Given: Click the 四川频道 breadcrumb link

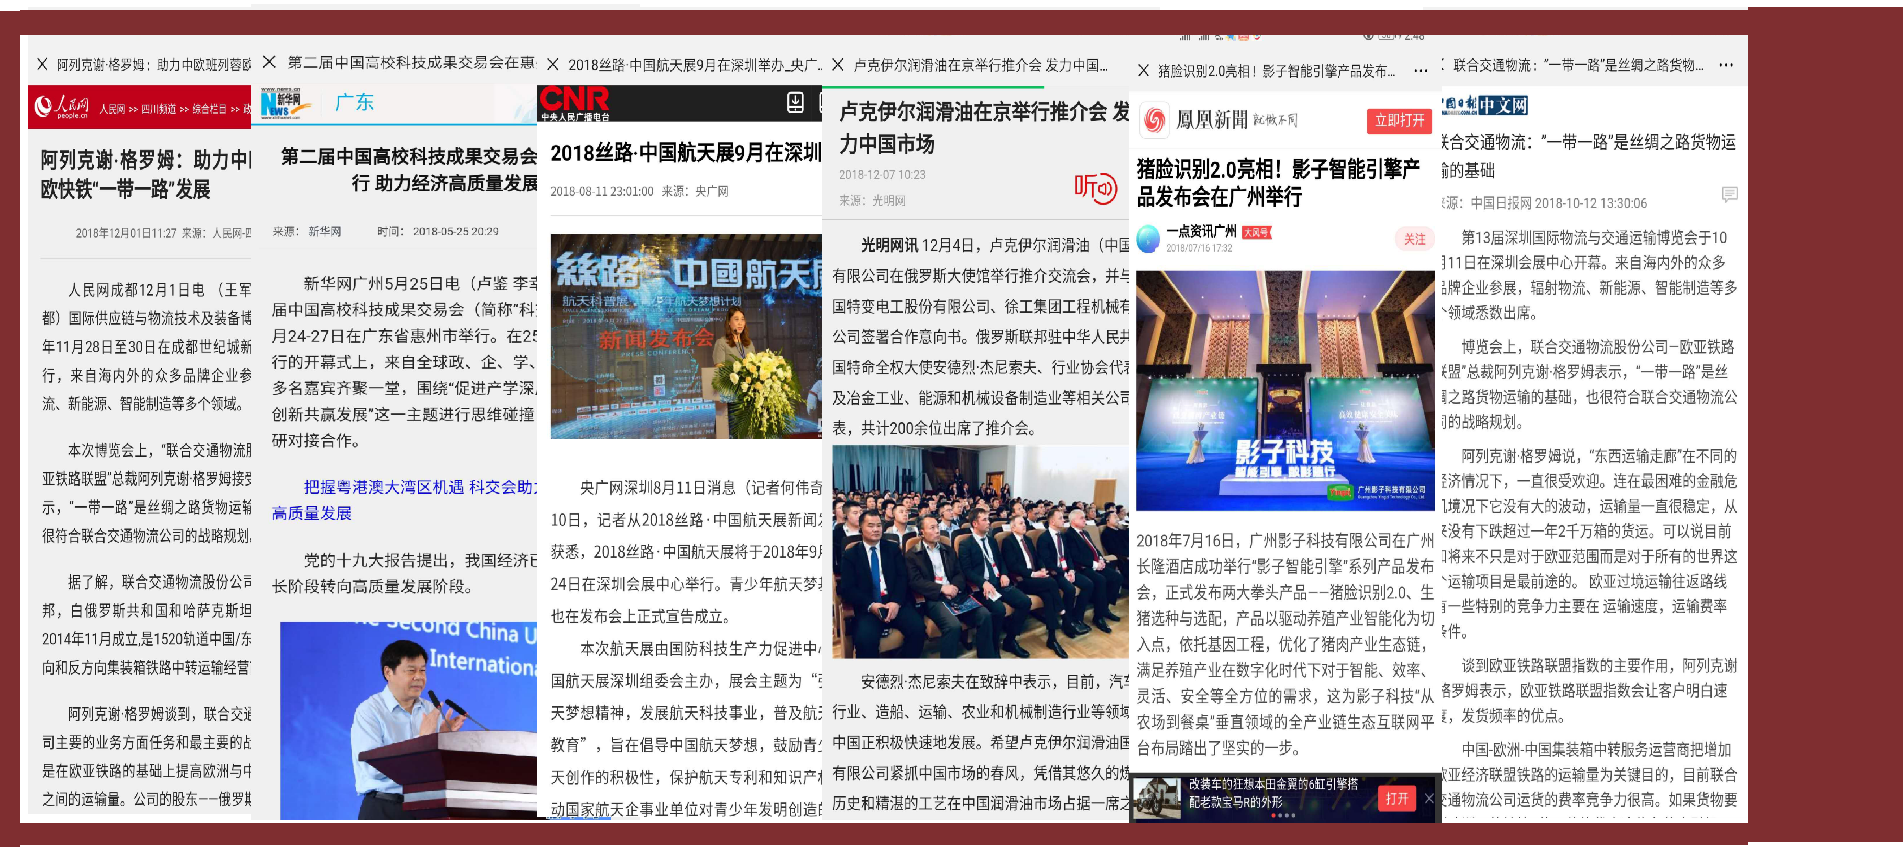Looking at the screenshot, I should (158, 109).
